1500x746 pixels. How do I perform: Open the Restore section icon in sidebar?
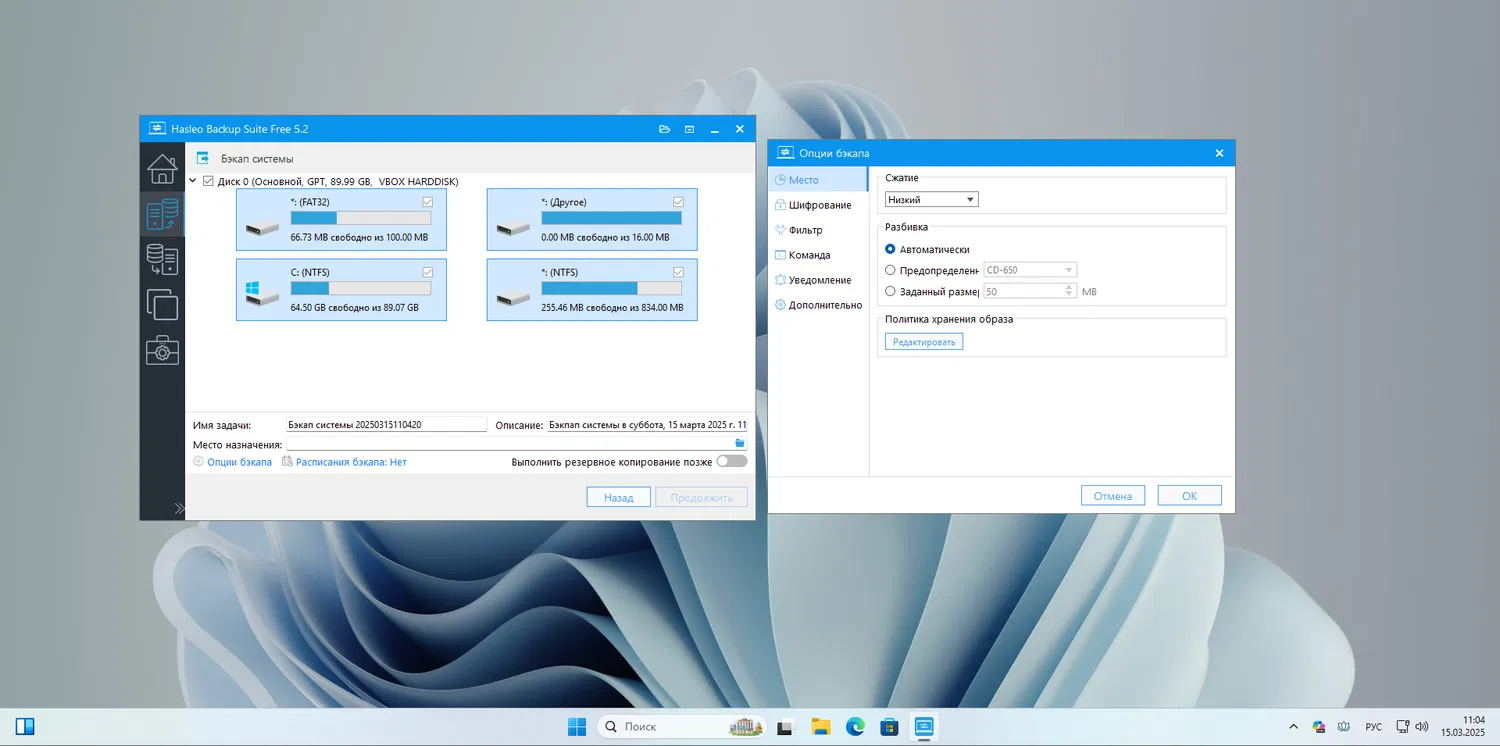tap(162, 260)
